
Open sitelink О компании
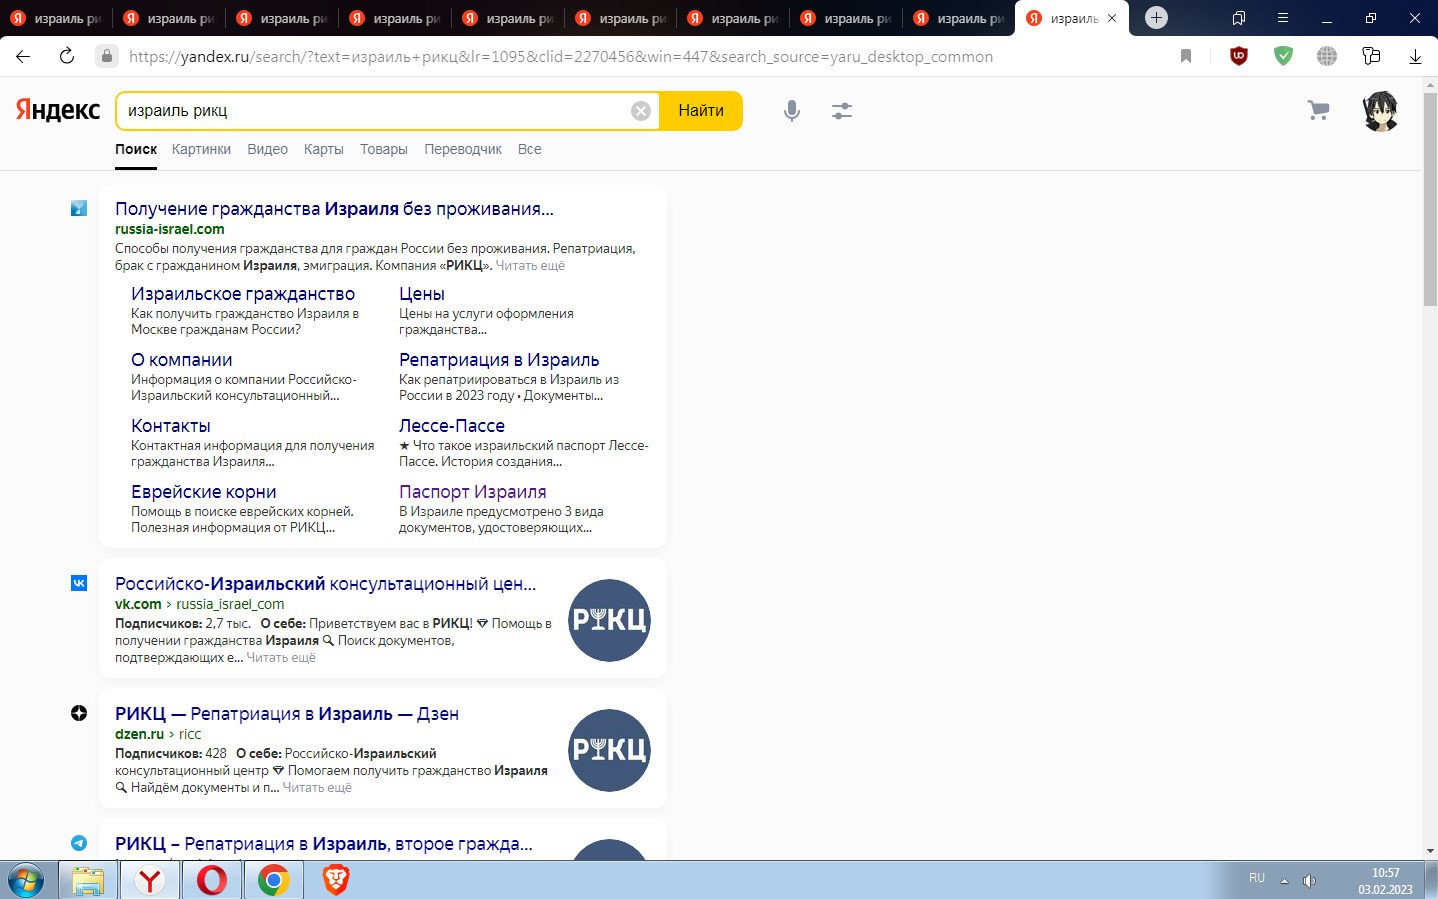181,359
